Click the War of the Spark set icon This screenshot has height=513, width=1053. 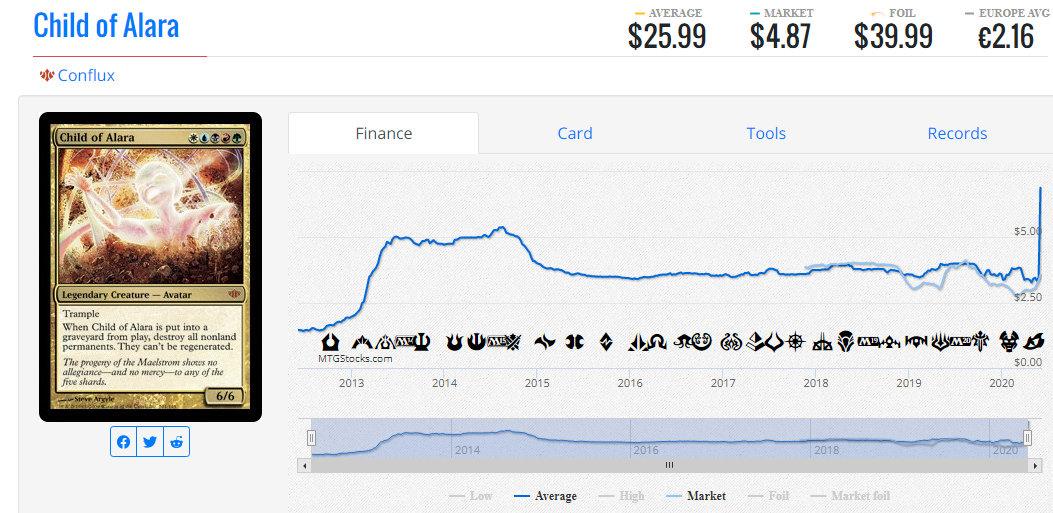pyautogui.click(x=941, y=342)
